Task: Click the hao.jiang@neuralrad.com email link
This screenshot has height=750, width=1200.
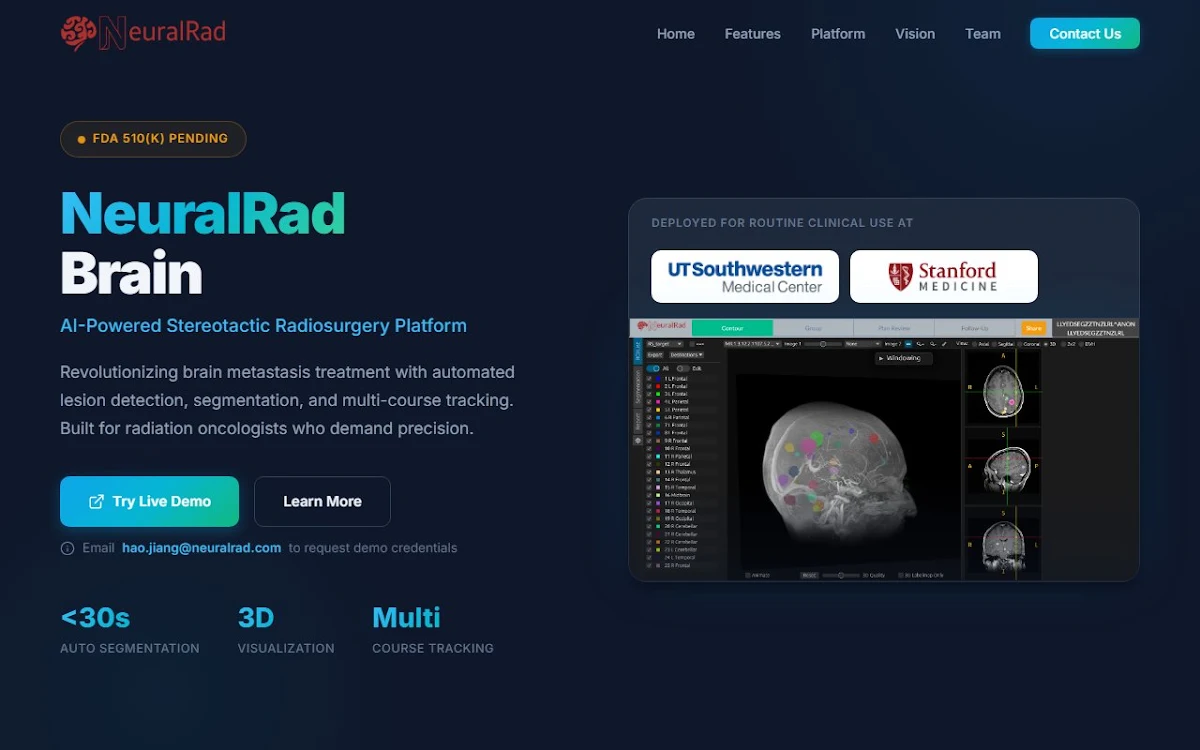Action: (202, 548)
